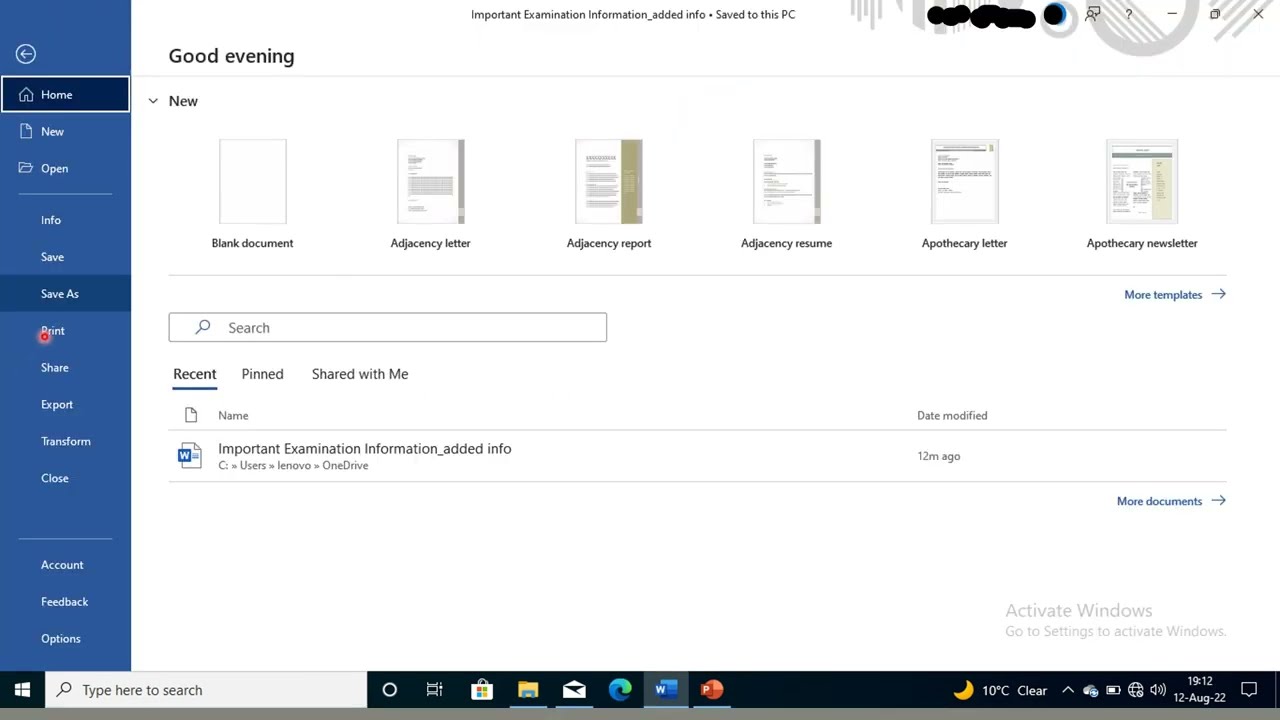Sort by Name column header

233,416
